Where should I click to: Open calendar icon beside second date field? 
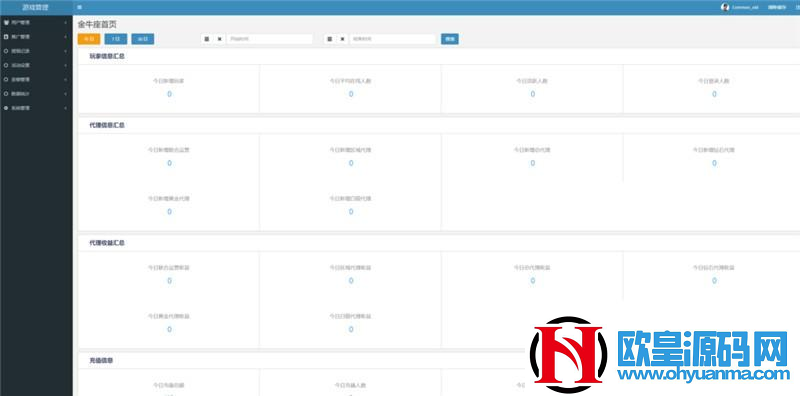tap(330, 39)
